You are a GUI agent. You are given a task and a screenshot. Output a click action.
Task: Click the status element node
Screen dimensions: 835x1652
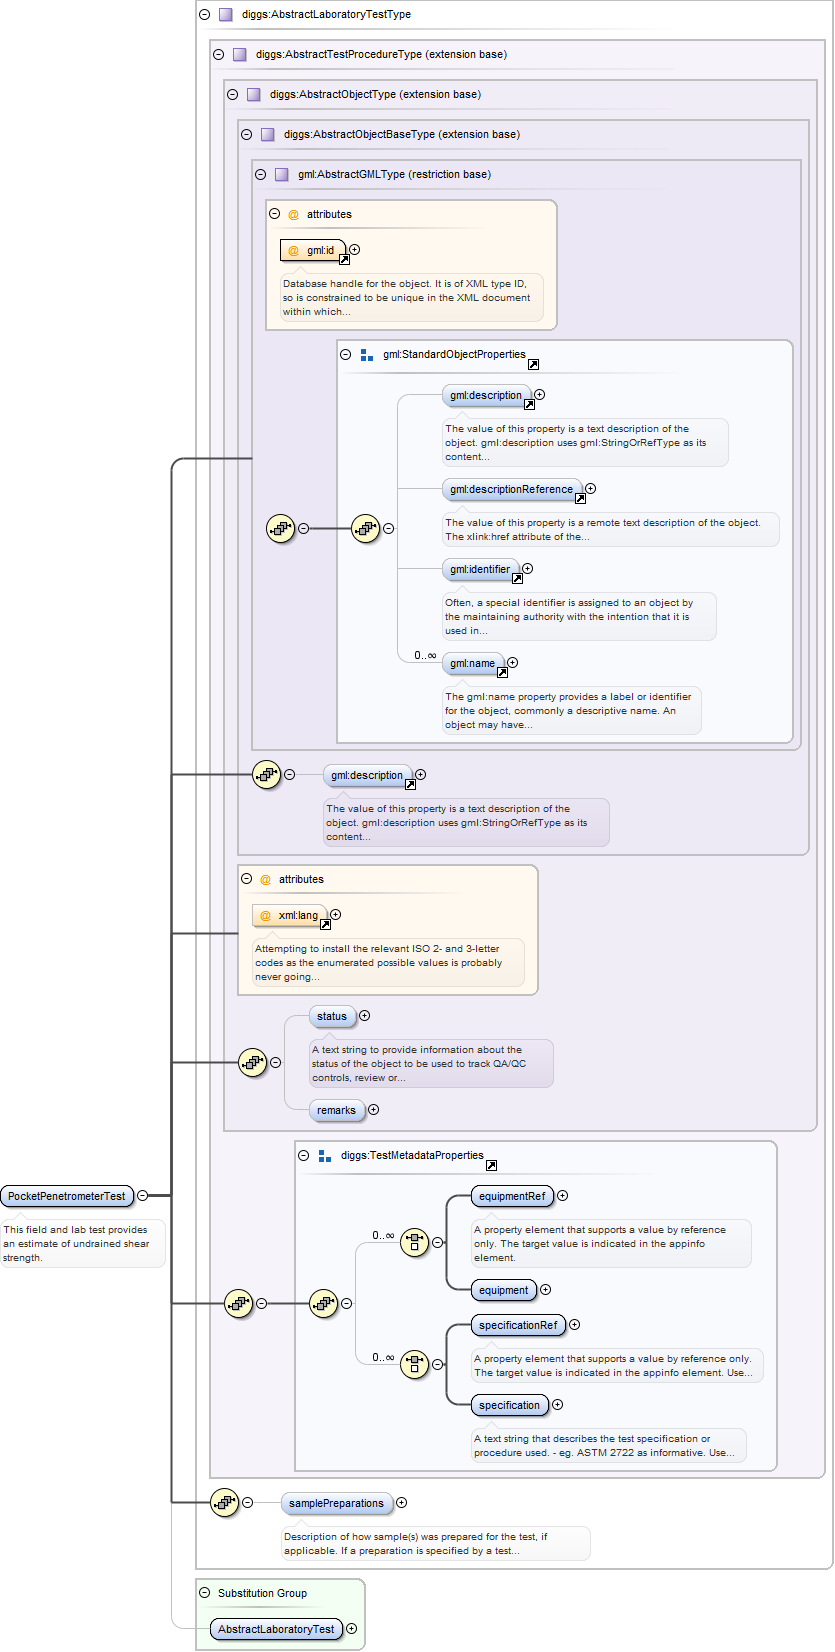(332, 1017)
